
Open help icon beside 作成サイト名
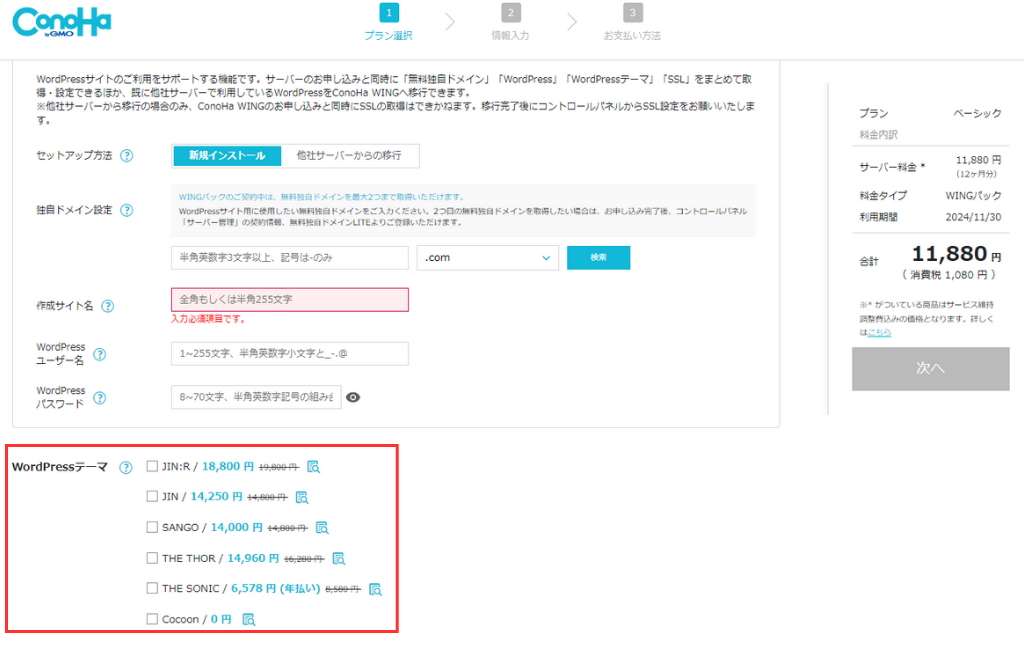click(x=108, y=306)
